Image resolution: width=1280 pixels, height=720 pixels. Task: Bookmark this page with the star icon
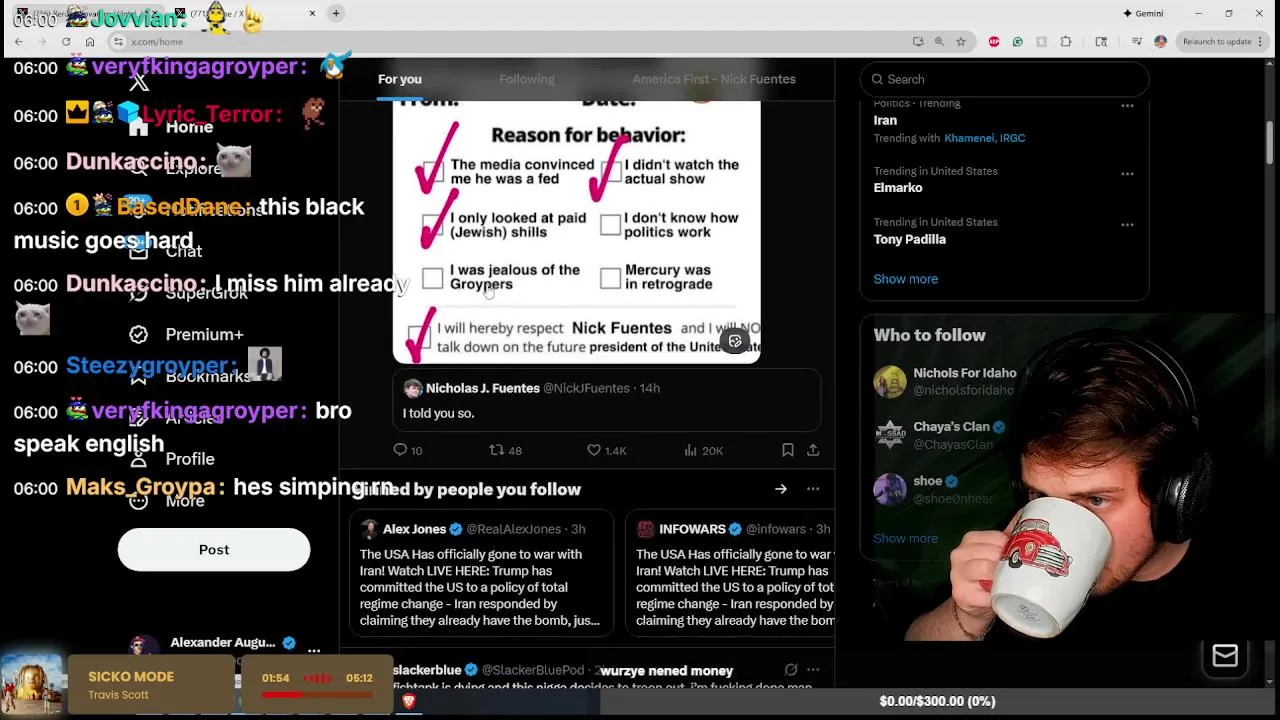click(961, 41)
